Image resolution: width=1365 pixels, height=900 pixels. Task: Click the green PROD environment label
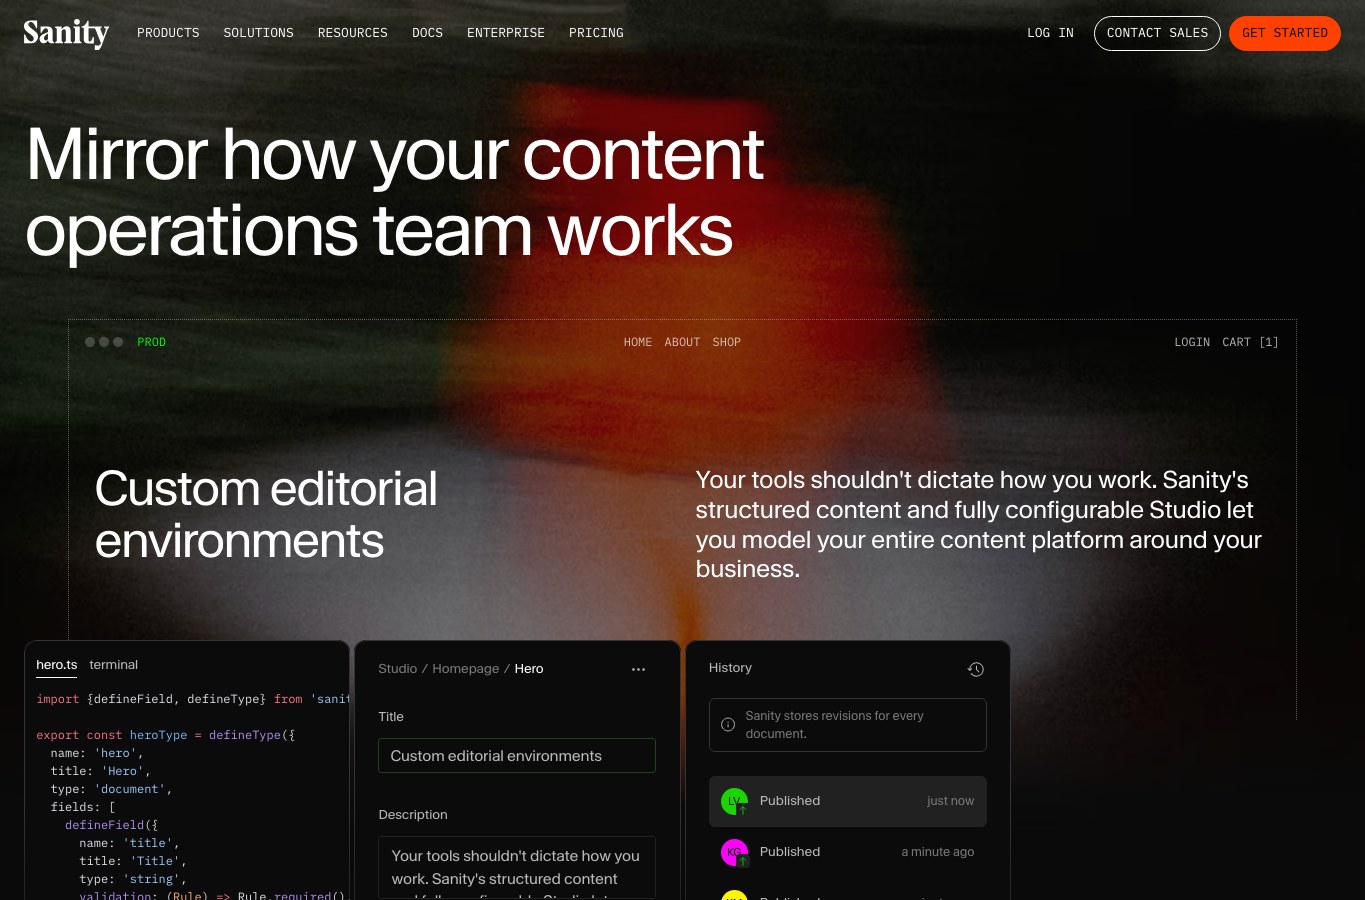click(152, 342)
